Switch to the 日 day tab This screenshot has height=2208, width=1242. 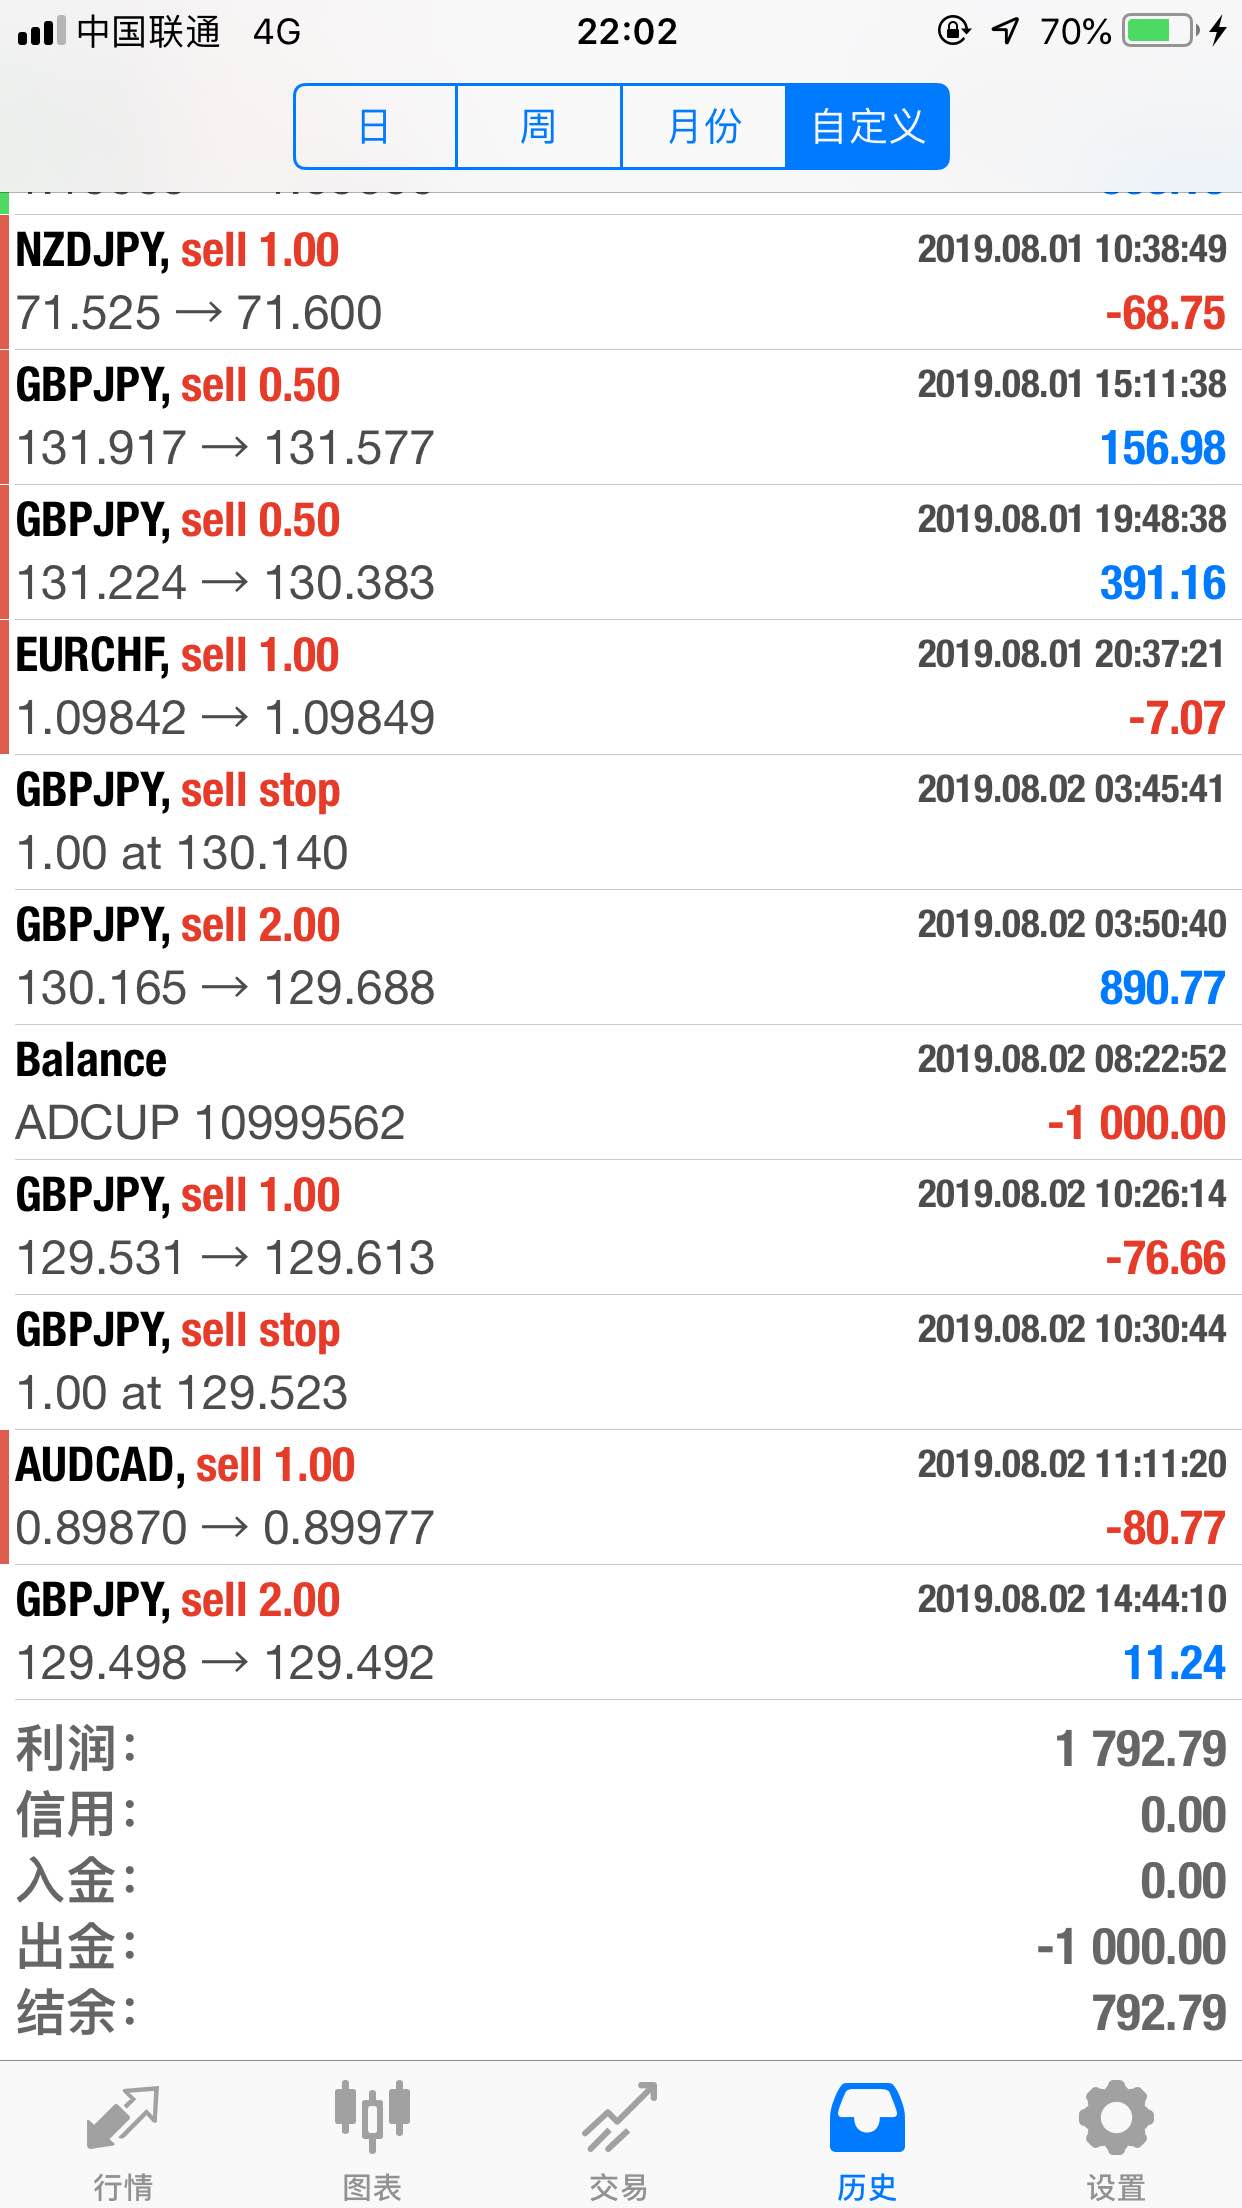coord(376,127)
